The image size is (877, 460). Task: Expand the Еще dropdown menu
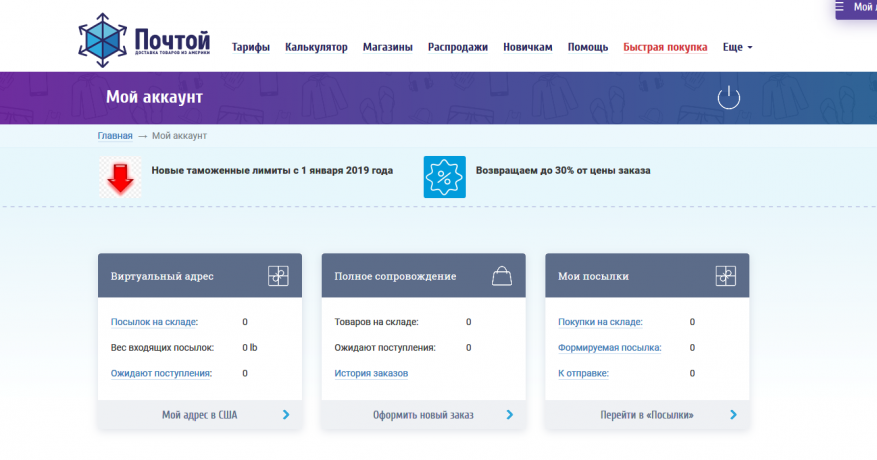click(737, 47)
